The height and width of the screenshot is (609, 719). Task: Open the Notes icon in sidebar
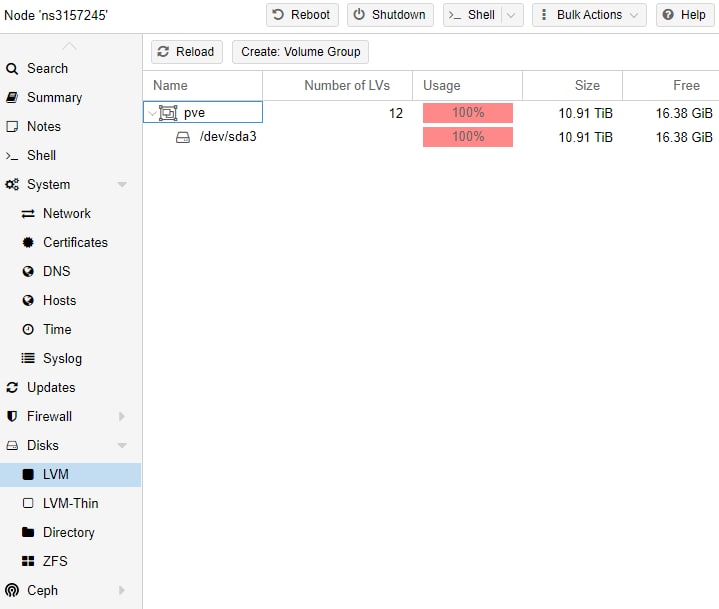[12, 127]
